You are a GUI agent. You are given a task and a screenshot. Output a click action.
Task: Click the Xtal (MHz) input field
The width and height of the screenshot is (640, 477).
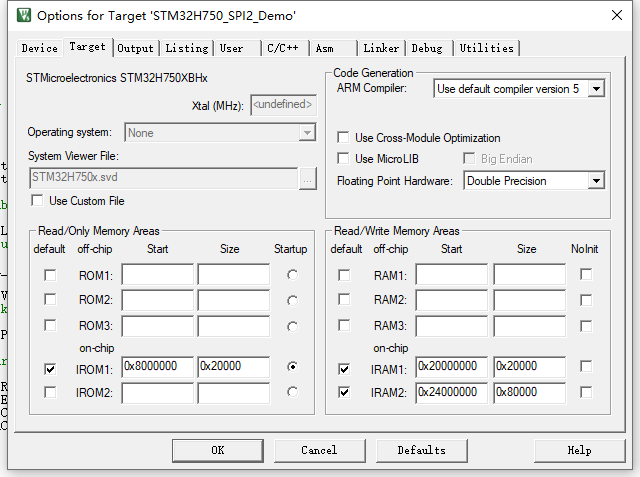tap(283, 105)
